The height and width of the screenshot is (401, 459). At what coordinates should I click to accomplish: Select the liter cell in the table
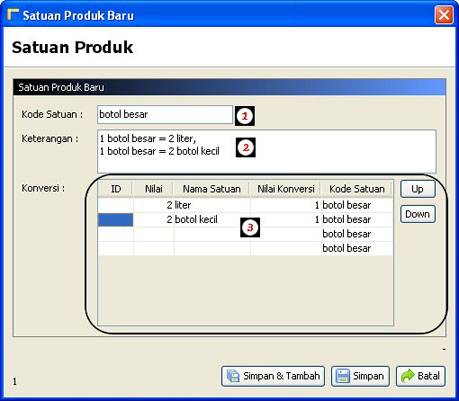212,205
